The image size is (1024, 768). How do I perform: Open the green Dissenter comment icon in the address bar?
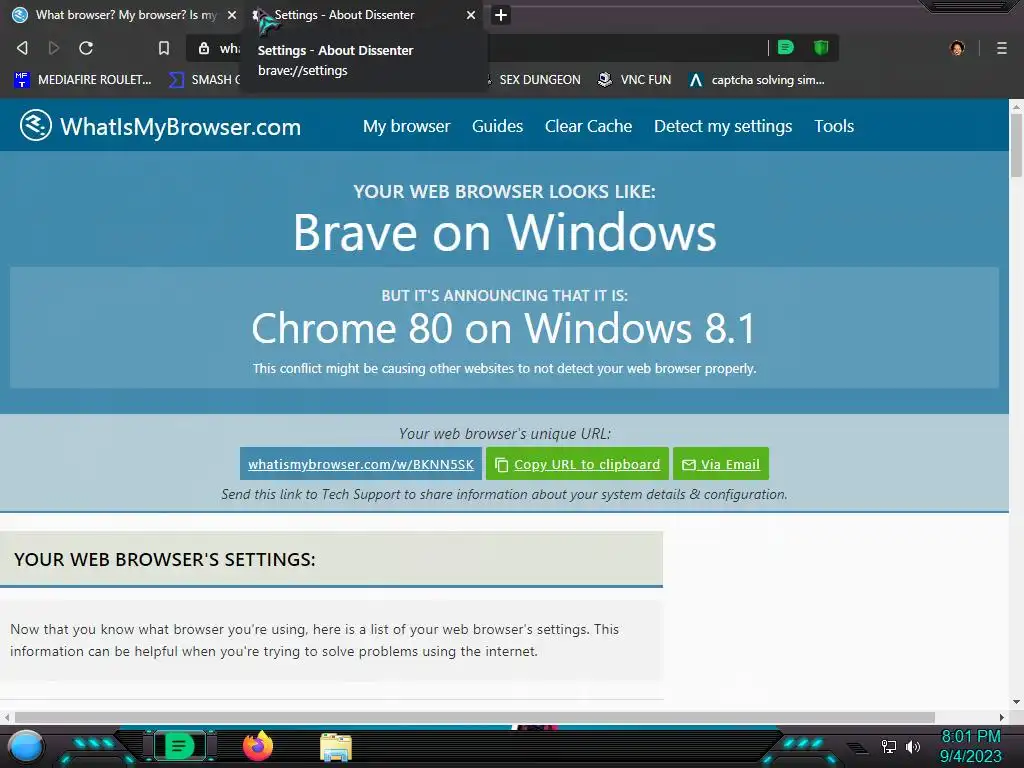point(786,47)
